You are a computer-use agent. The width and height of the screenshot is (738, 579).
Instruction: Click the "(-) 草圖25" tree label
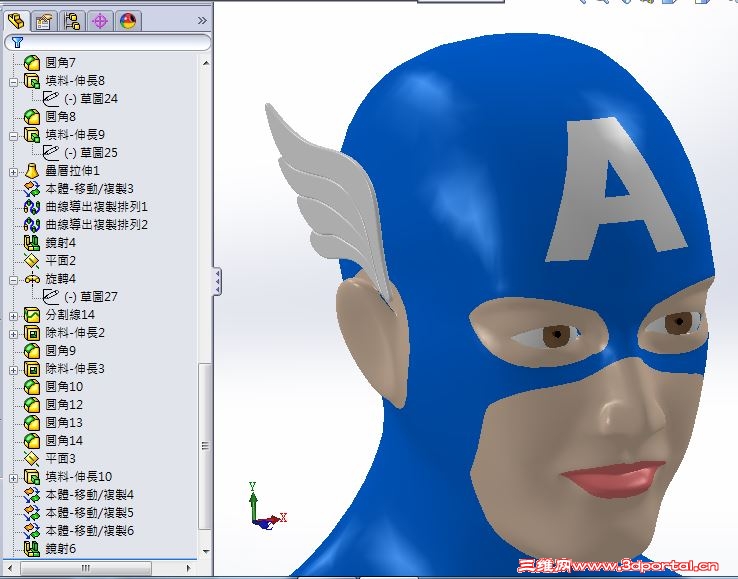91,153
